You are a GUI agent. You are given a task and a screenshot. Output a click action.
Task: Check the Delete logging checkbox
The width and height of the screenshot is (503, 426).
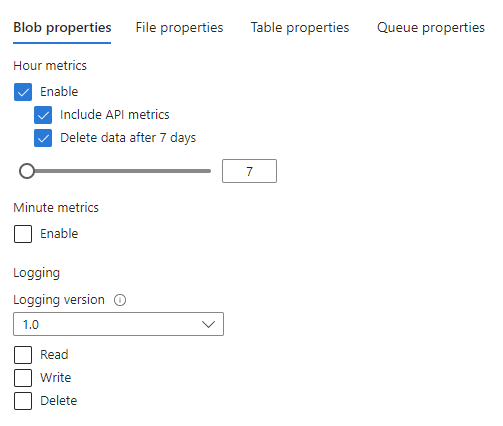[23, 401]
